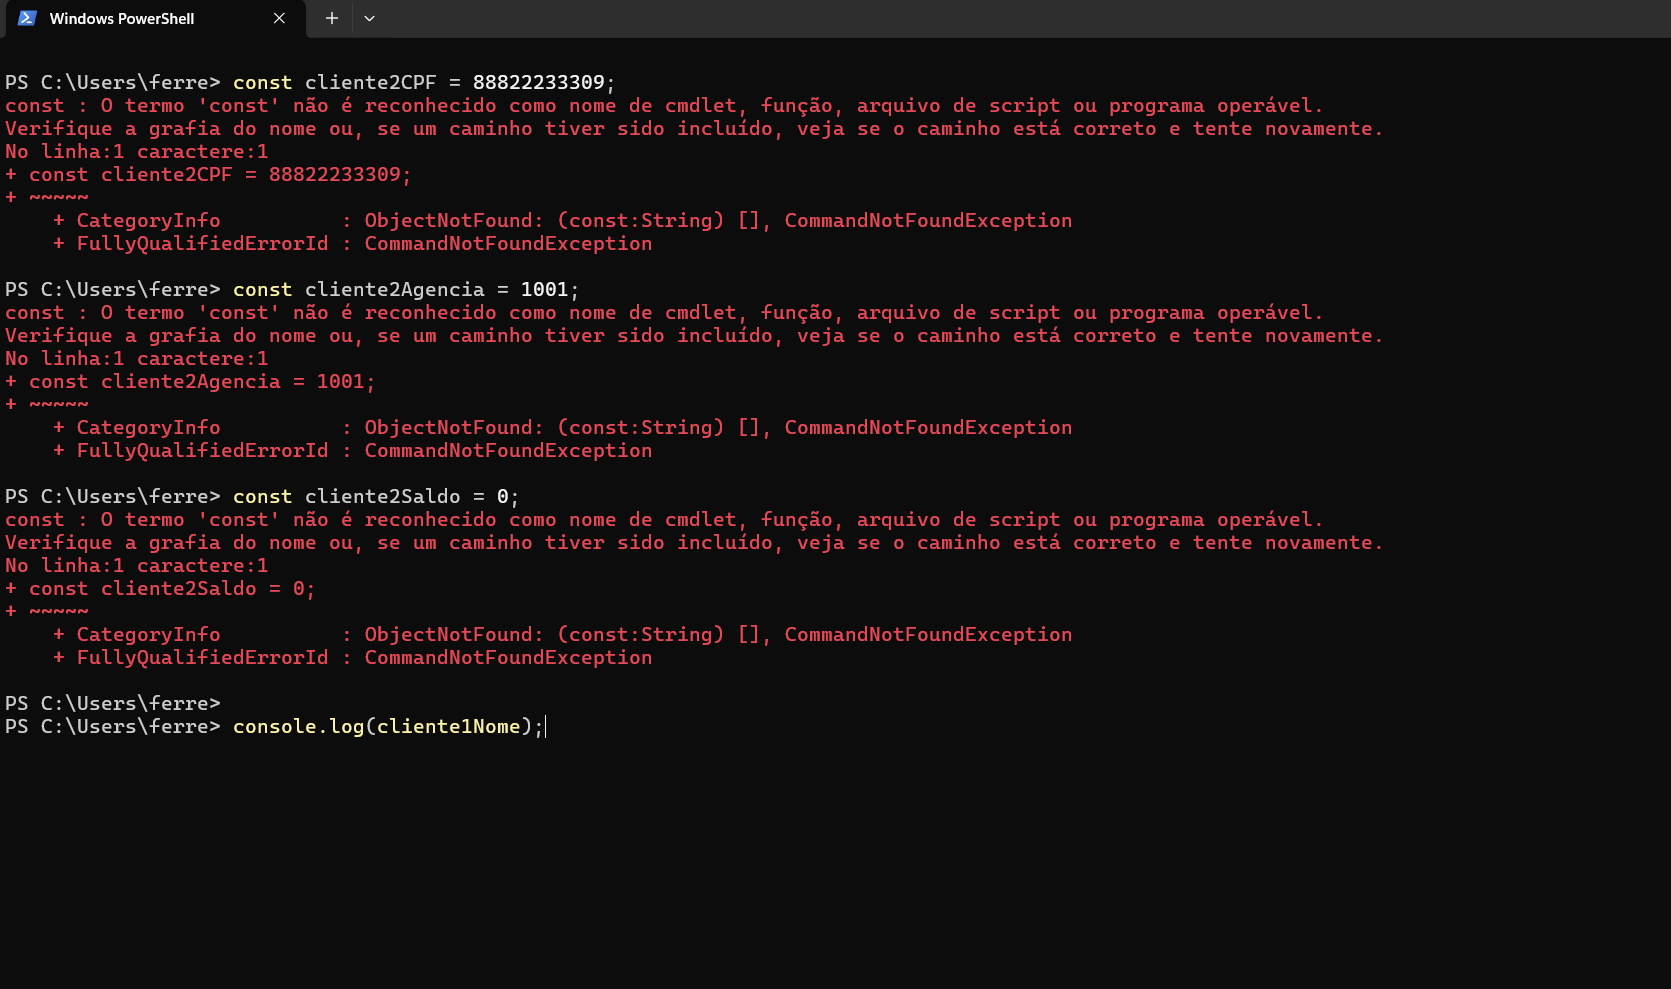Click the typed 'console.log(cliente1Nome);' command

388,727
